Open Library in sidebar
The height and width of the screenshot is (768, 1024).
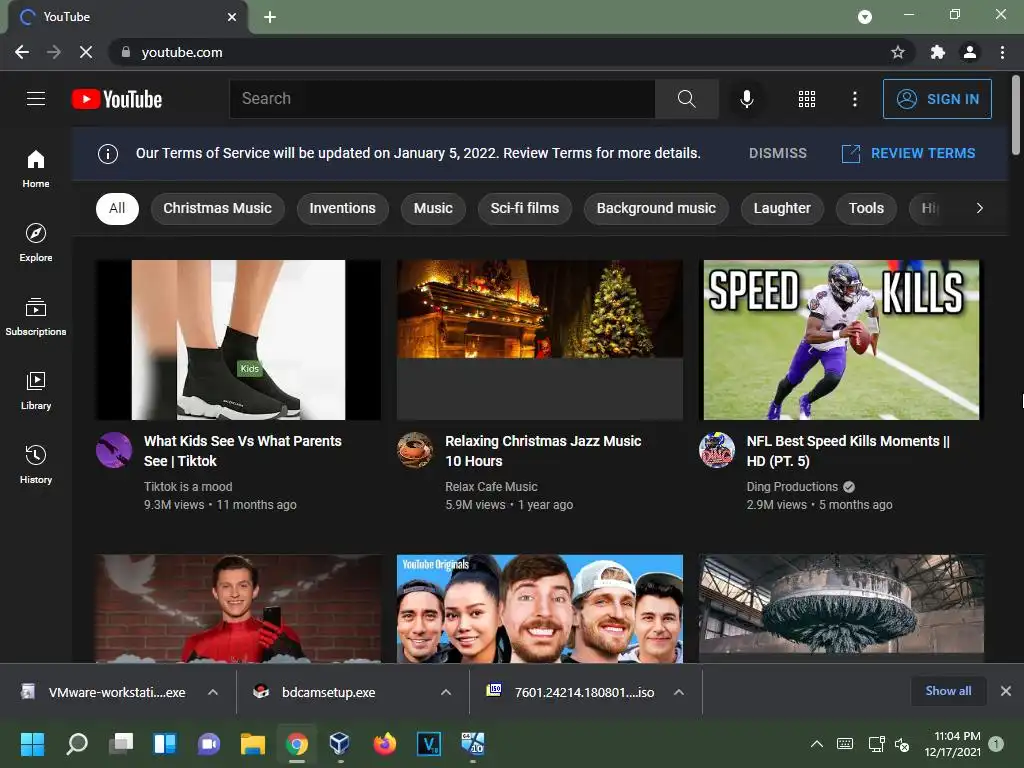coord(36,391)
